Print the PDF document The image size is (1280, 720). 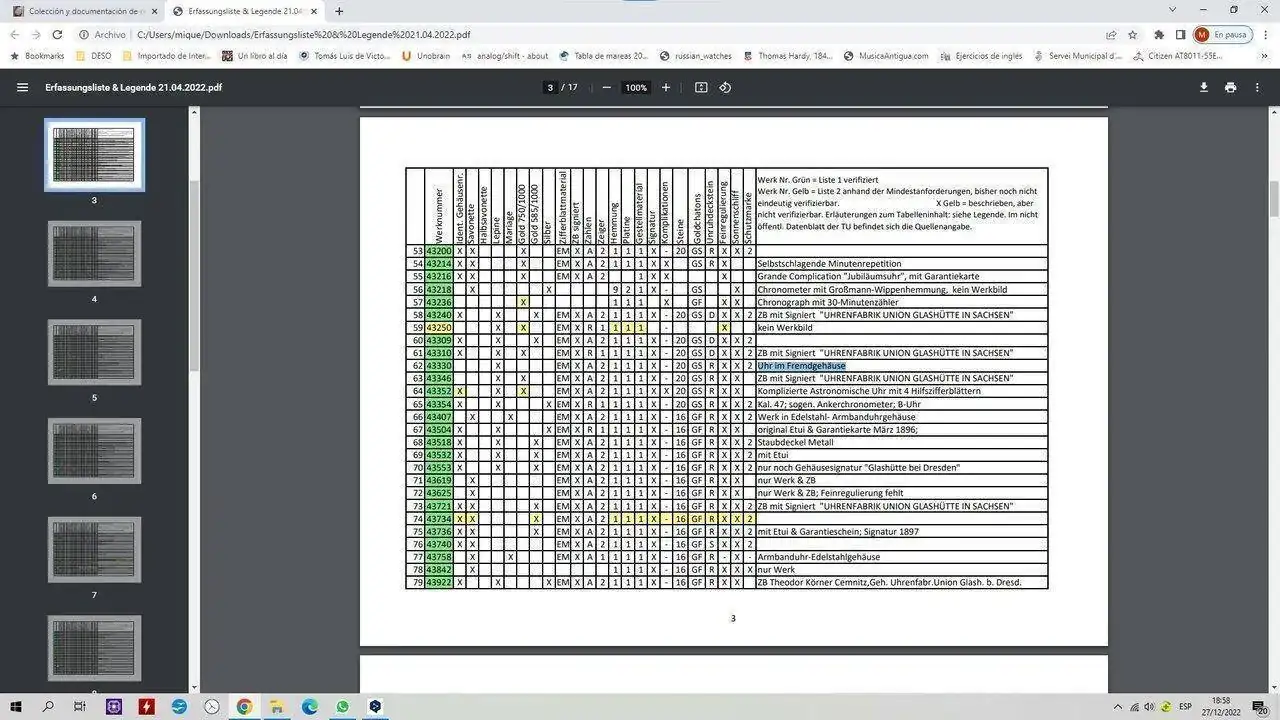click(x=1229, y=87)
